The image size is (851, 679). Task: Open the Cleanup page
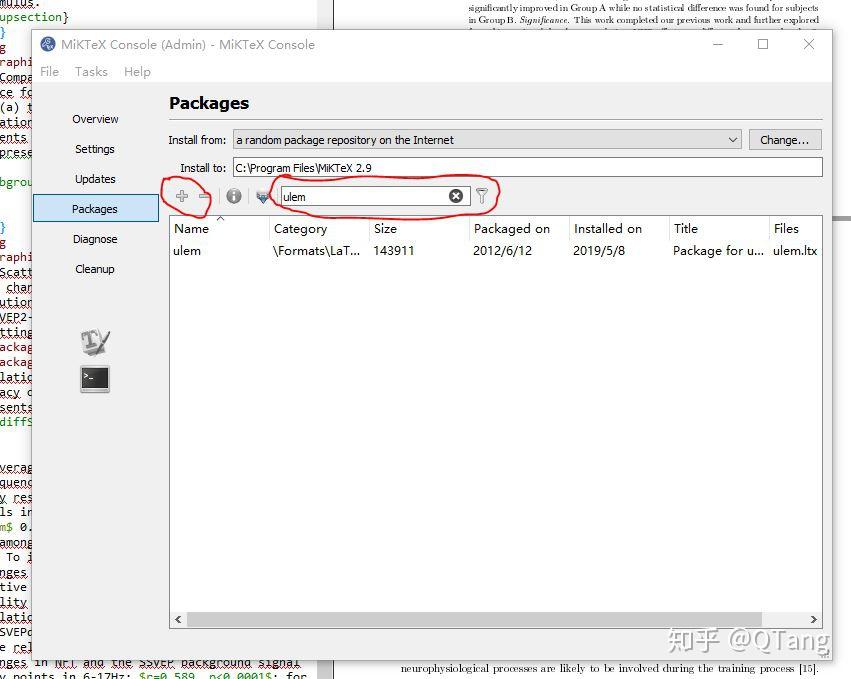(x=96, y=269)
